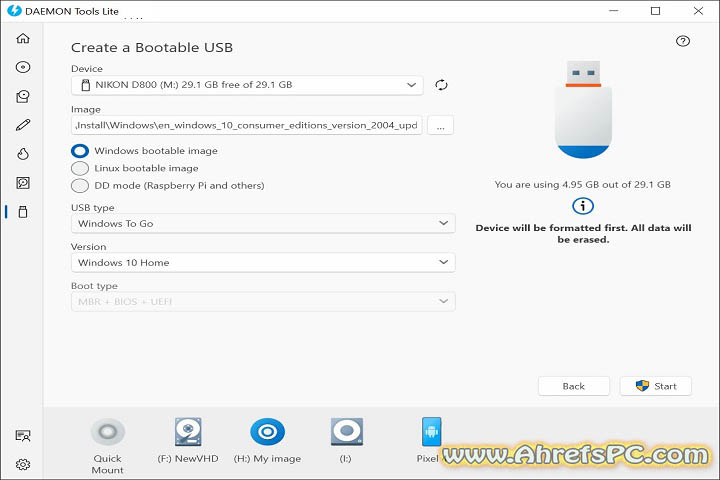Click 'Create a Bootable USB' heading

(x=152, y=48)
